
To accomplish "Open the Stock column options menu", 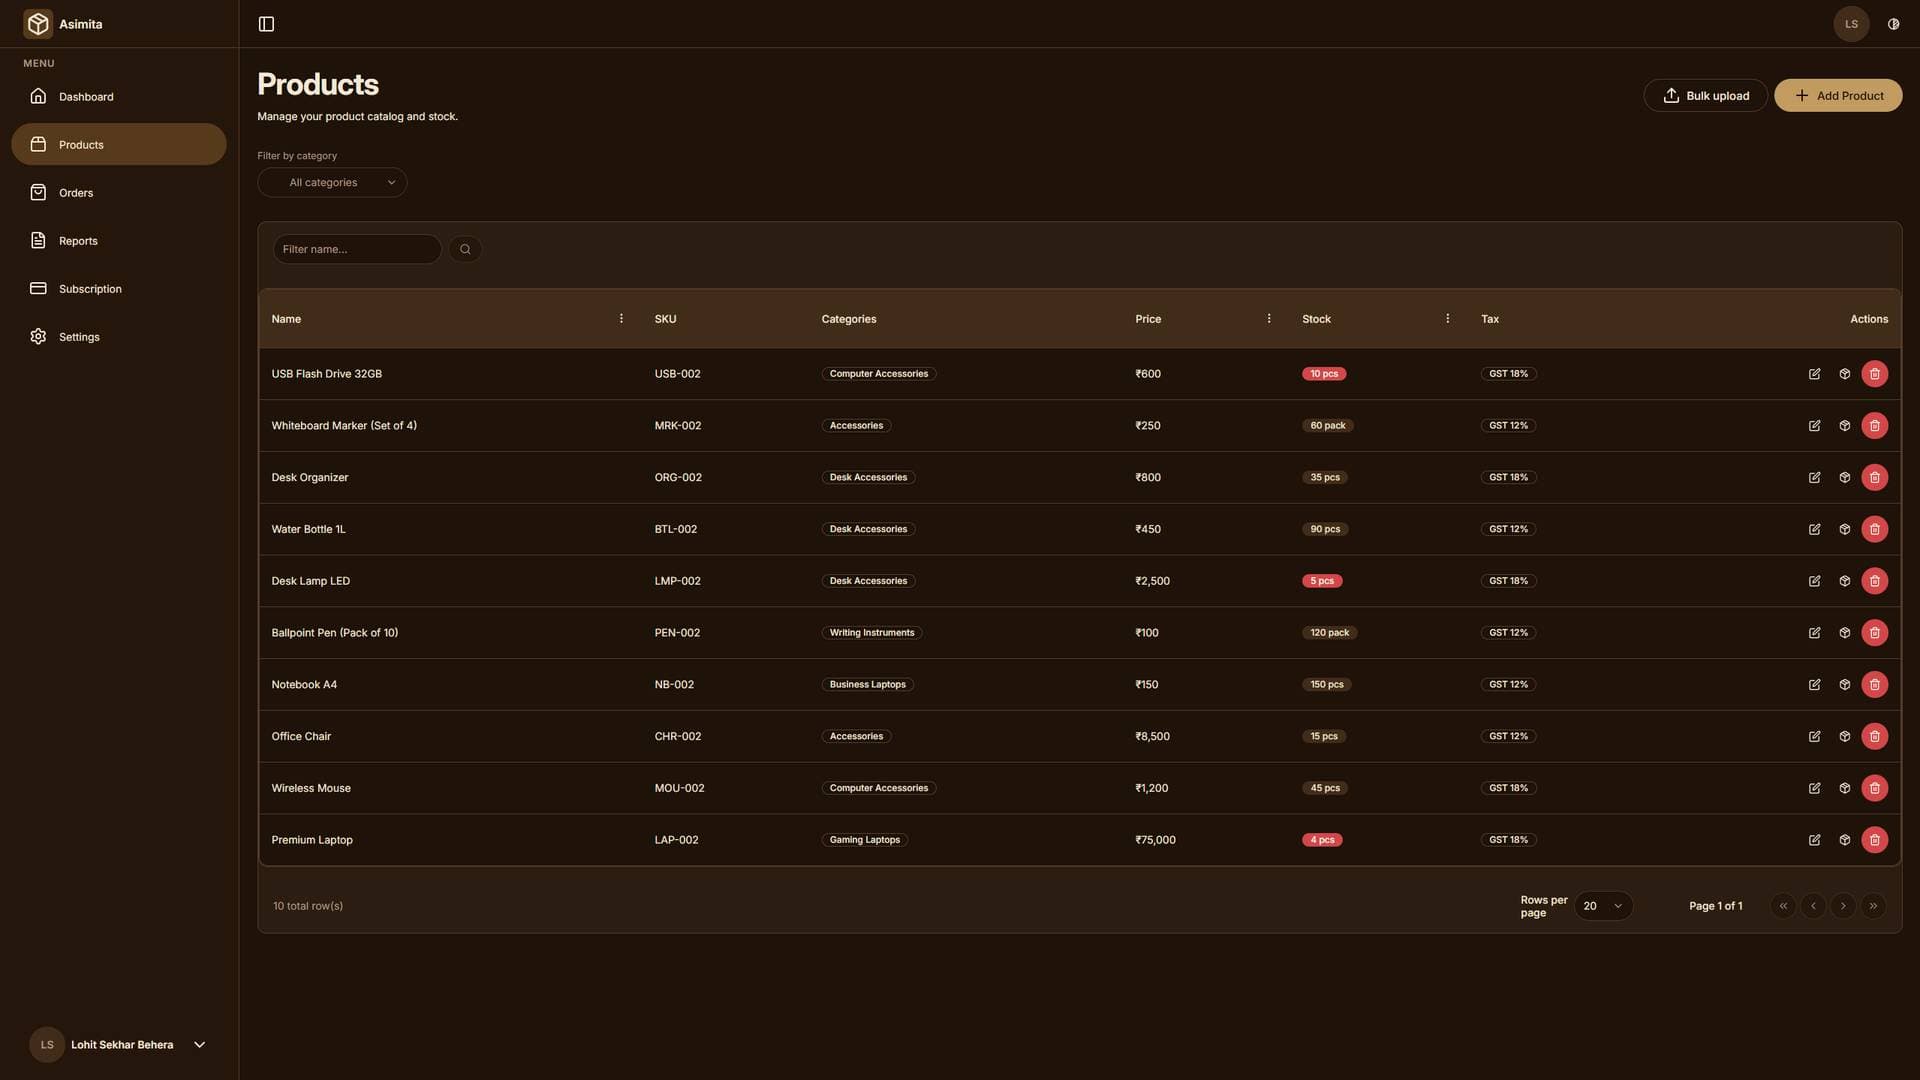I will pos(1447,318).
